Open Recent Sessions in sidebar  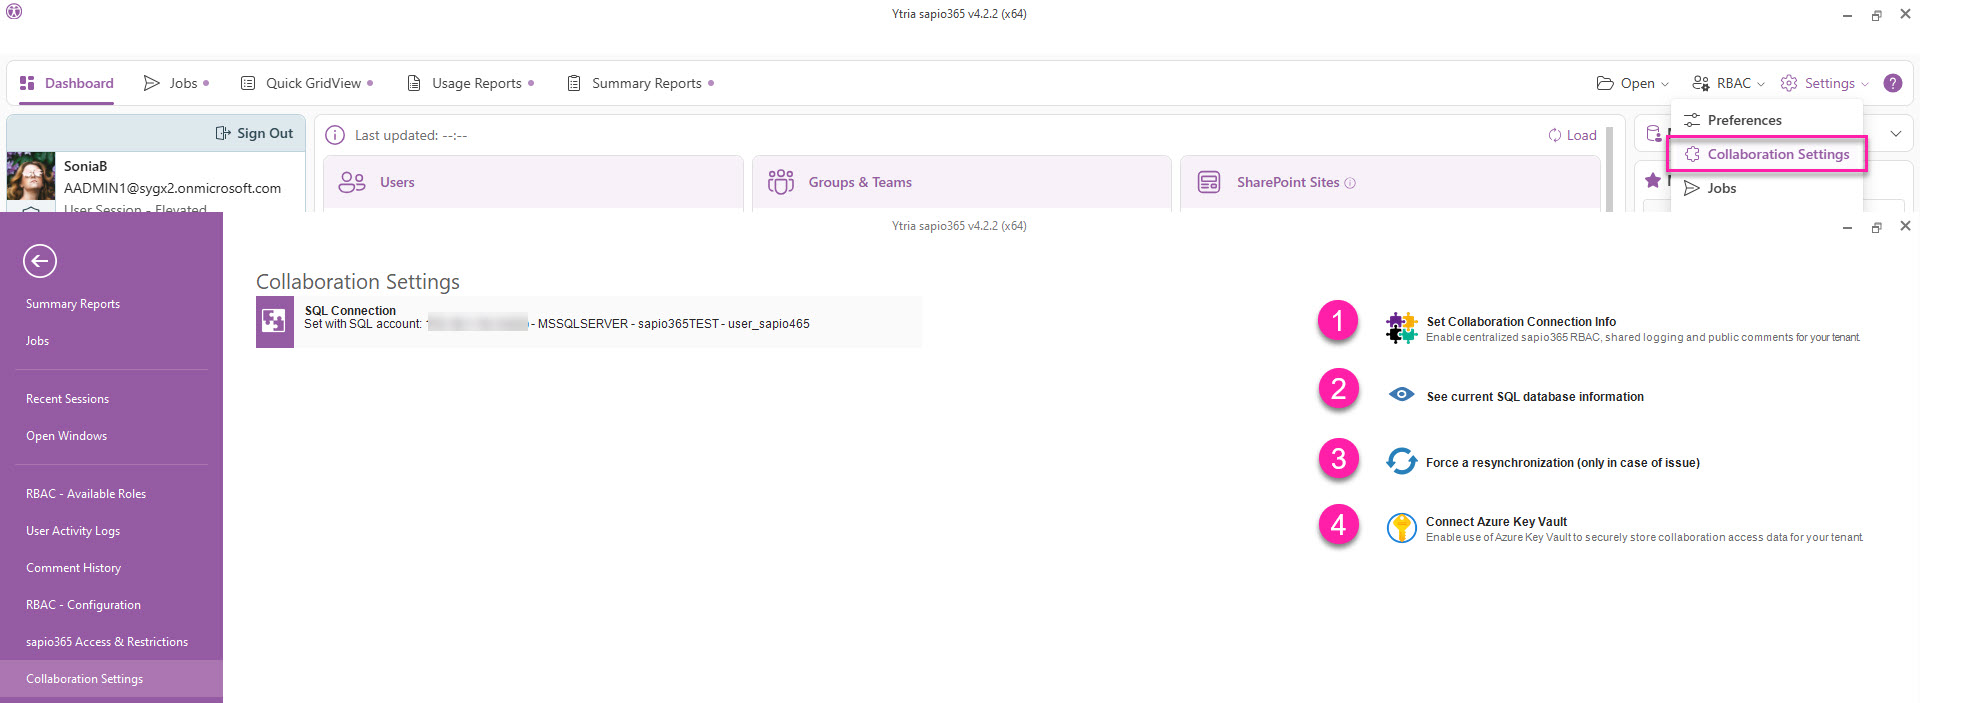pyautogui.click(x=68, y=399)
